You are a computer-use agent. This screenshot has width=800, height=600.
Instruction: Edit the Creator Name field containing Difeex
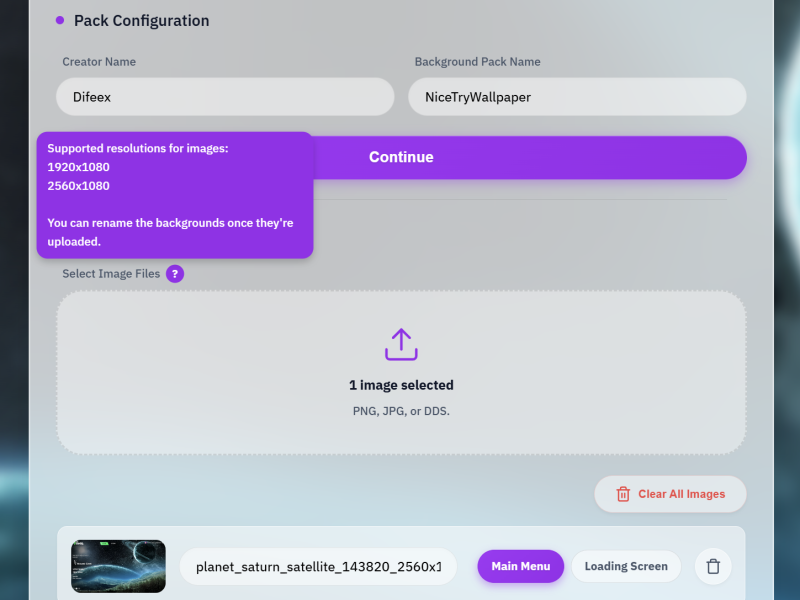tap(225, 97)
